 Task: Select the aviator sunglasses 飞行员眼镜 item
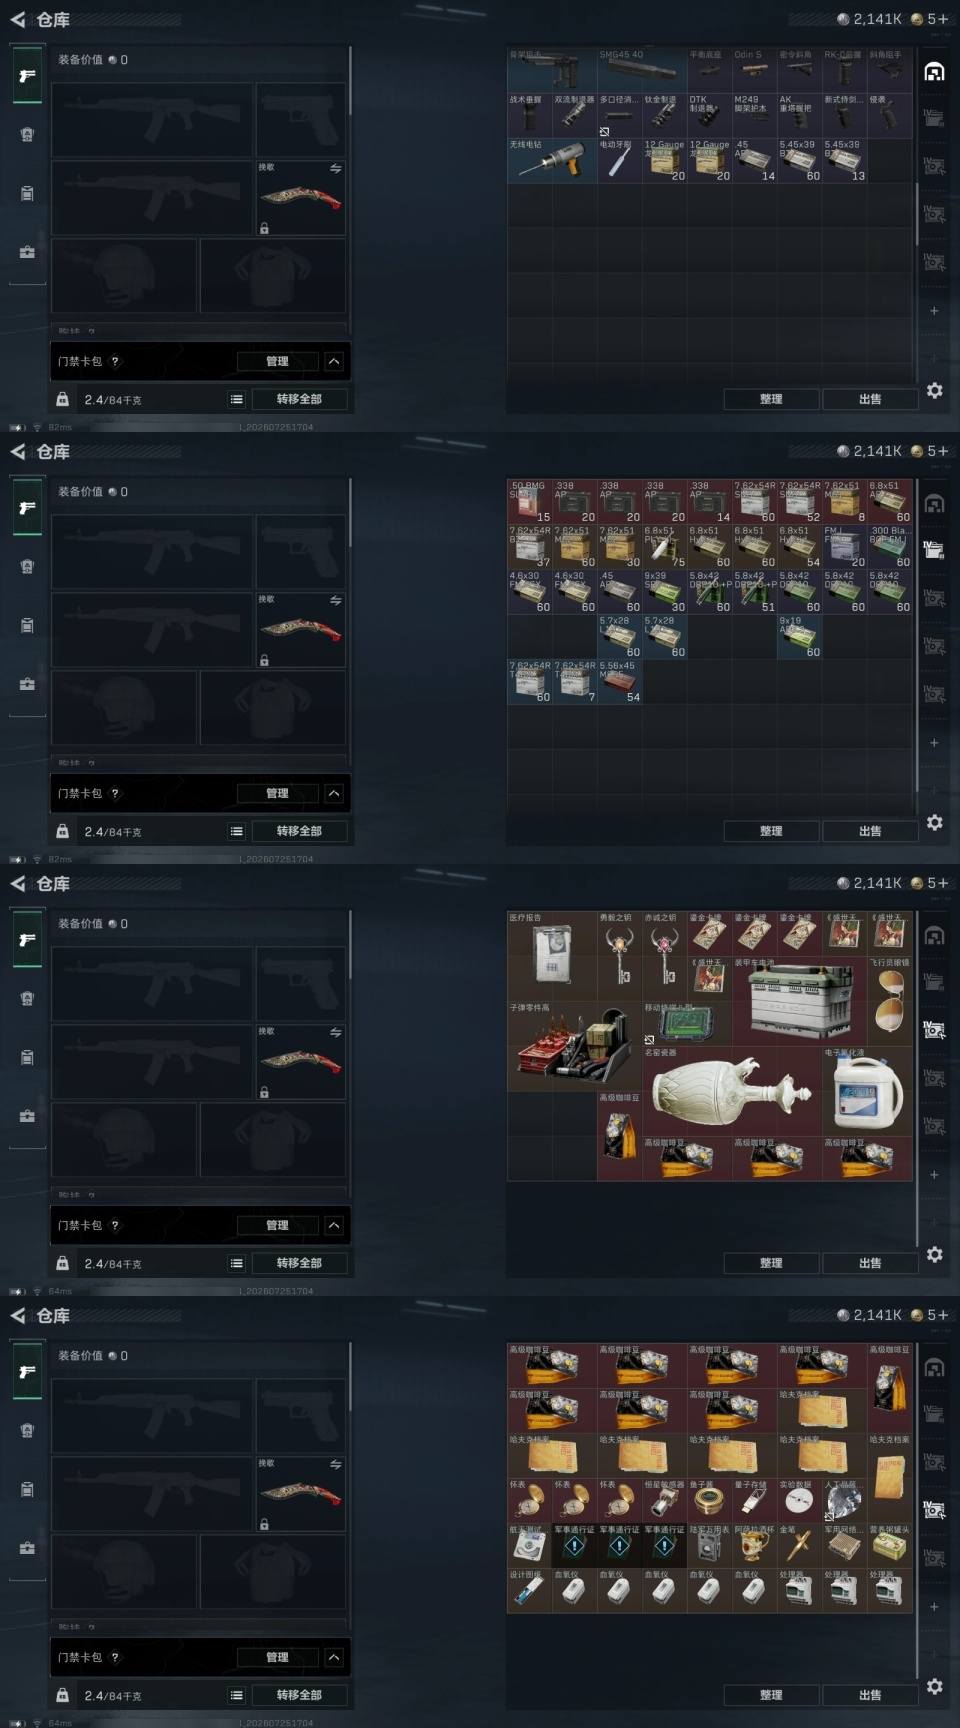890,1001
